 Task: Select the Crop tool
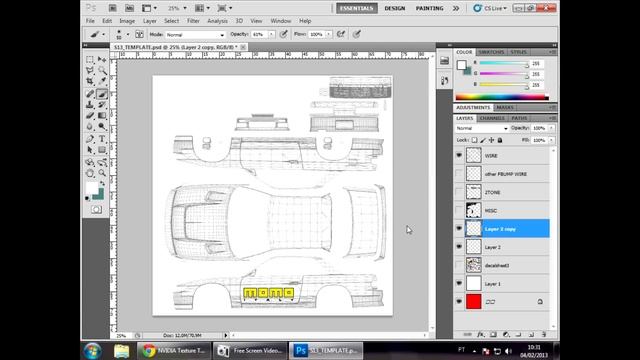(x=90, y=81)
